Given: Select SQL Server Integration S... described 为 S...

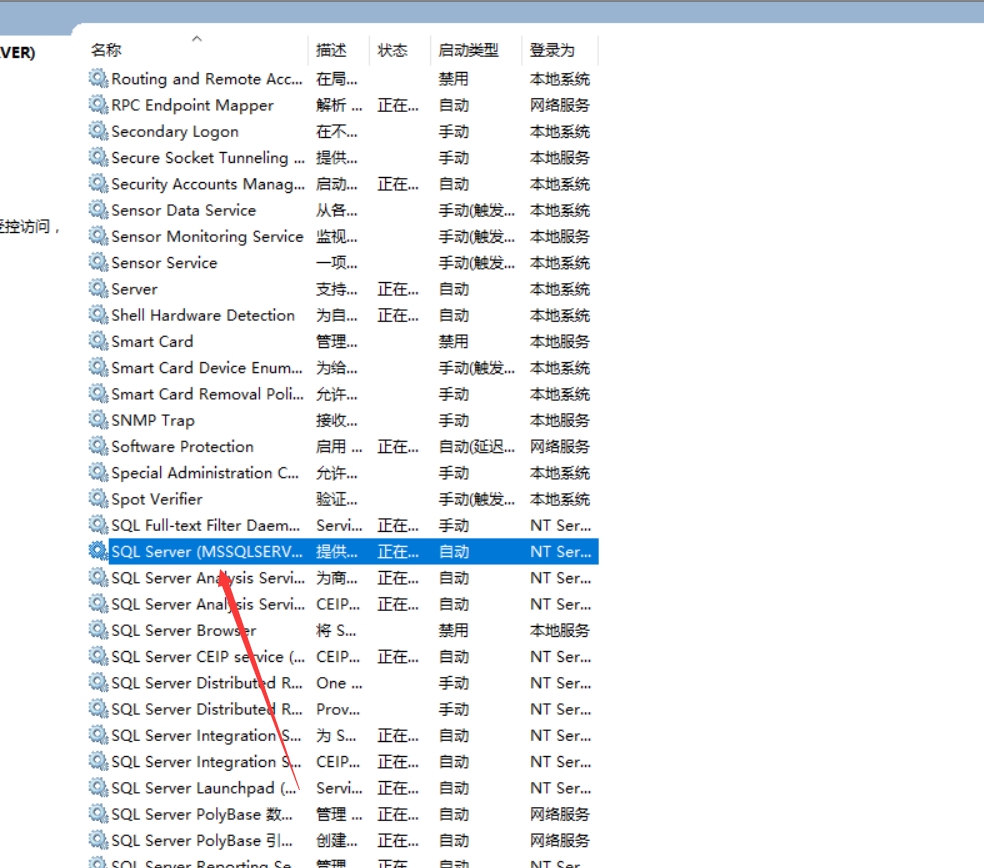Looking at the screenshot, I should point(206,736).
